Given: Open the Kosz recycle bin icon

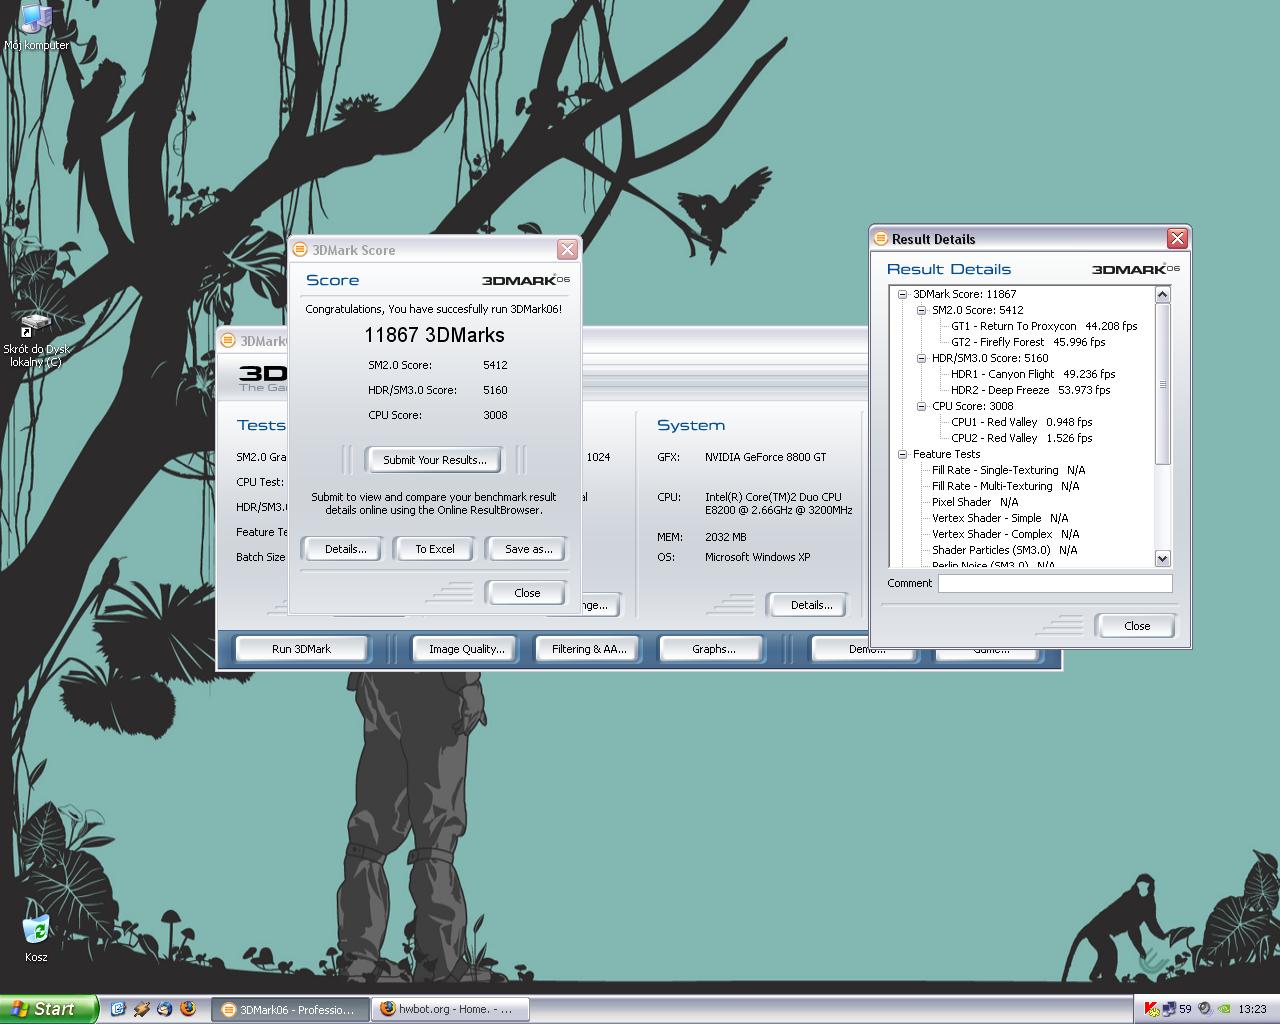Looking at the screenshot, I should click(36, 938).
